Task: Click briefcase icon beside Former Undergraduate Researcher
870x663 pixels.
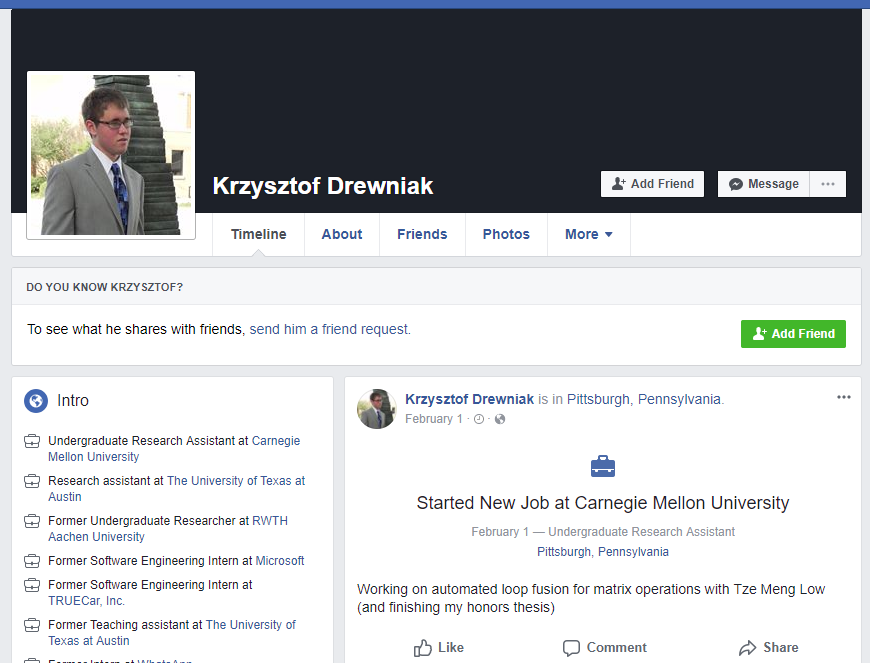Action: [x=32, y=521]
